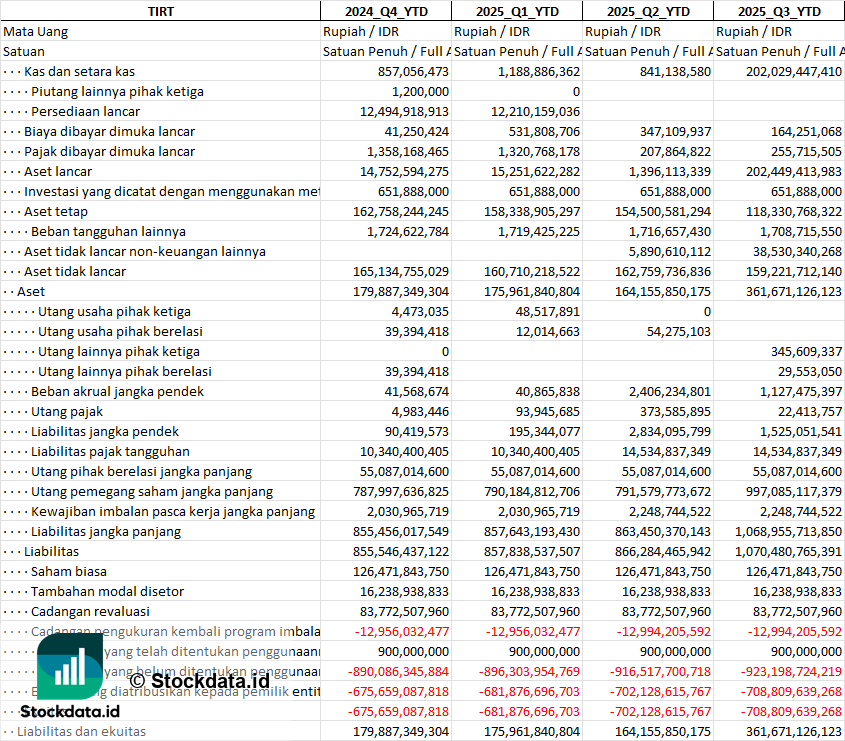Click the 2025_Q3_YTD column header
The image size is (845, 741).
pos(779,11)
